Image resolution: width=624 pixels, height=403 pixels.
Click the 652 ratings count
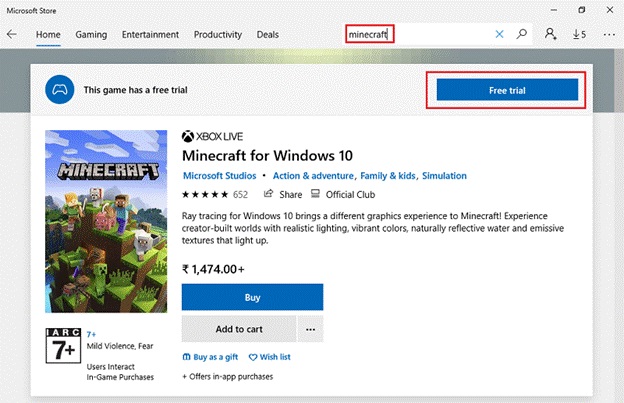pos(240,195)
